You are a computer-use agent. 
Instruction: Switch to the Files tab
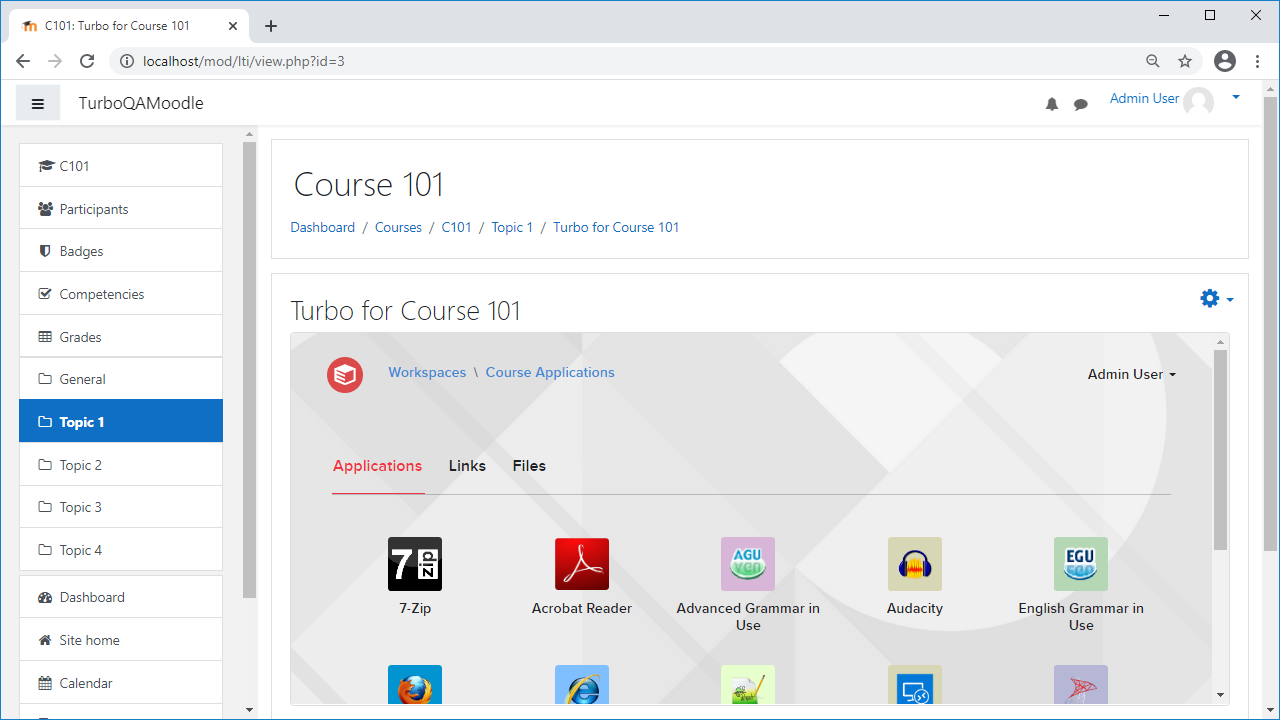click(528, 465)
